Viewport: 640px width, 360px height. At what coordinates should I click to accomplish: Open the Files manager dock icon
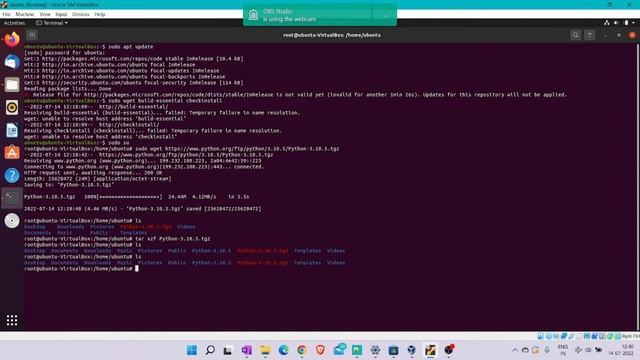(12, 85)
